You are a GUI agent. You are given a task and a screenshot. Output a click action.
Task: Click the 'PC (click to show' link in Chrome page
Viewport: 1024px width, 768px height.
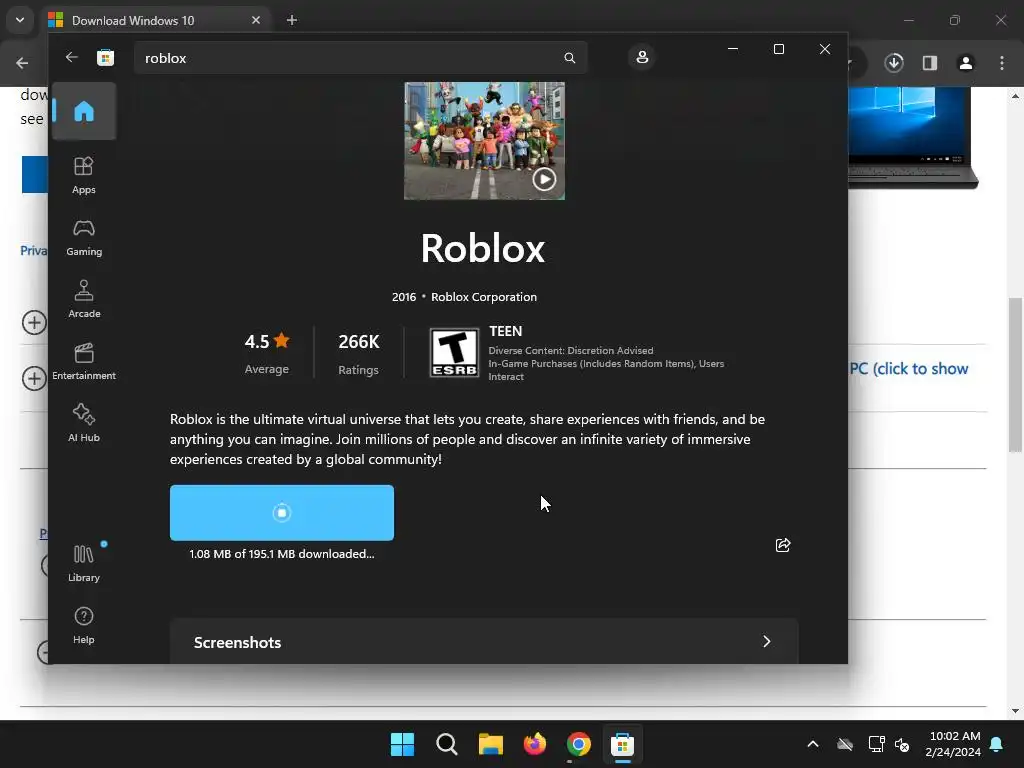click(908, 368)
